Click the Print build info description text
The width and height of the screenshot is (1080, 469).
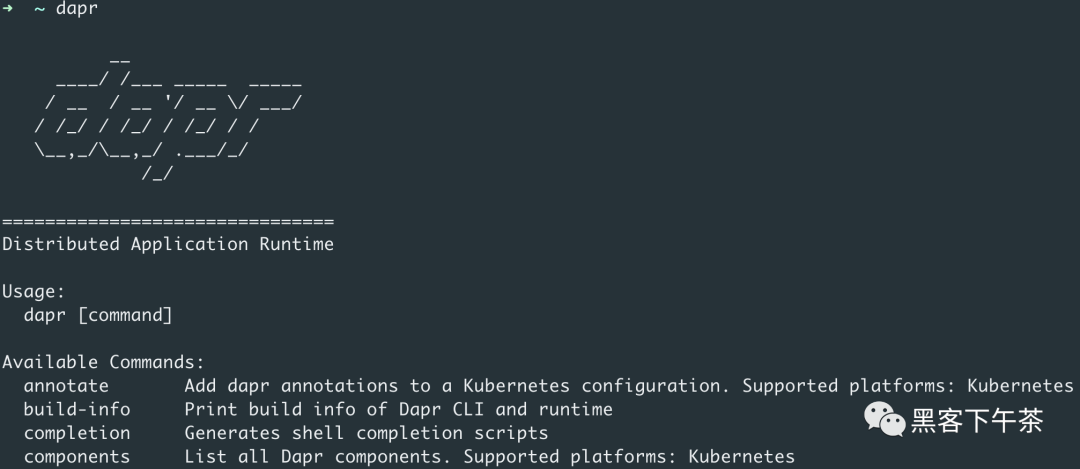(x=398, y=409)
